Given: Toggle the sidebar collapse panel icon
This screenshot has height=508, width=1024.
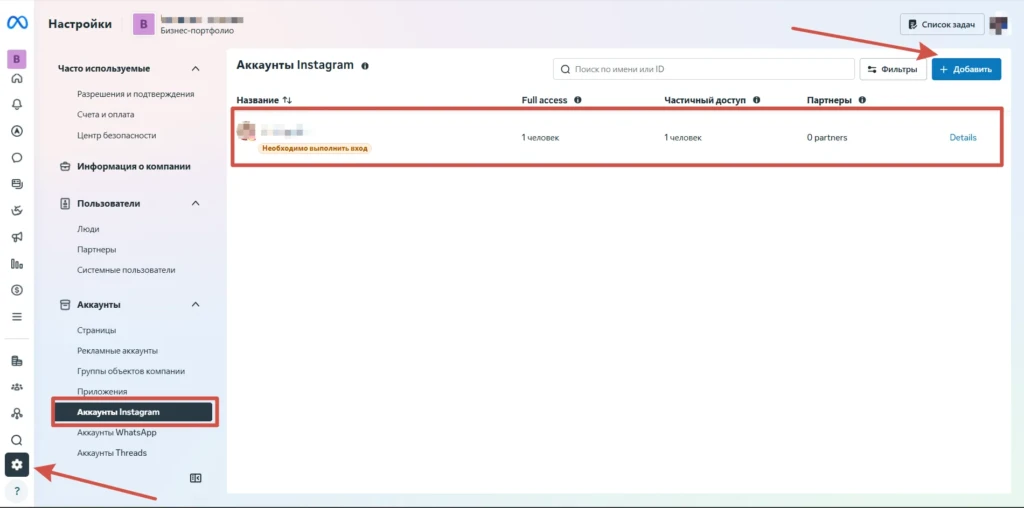Looking at the screenshot, I should pyautogui.click(x=195, y=478).
